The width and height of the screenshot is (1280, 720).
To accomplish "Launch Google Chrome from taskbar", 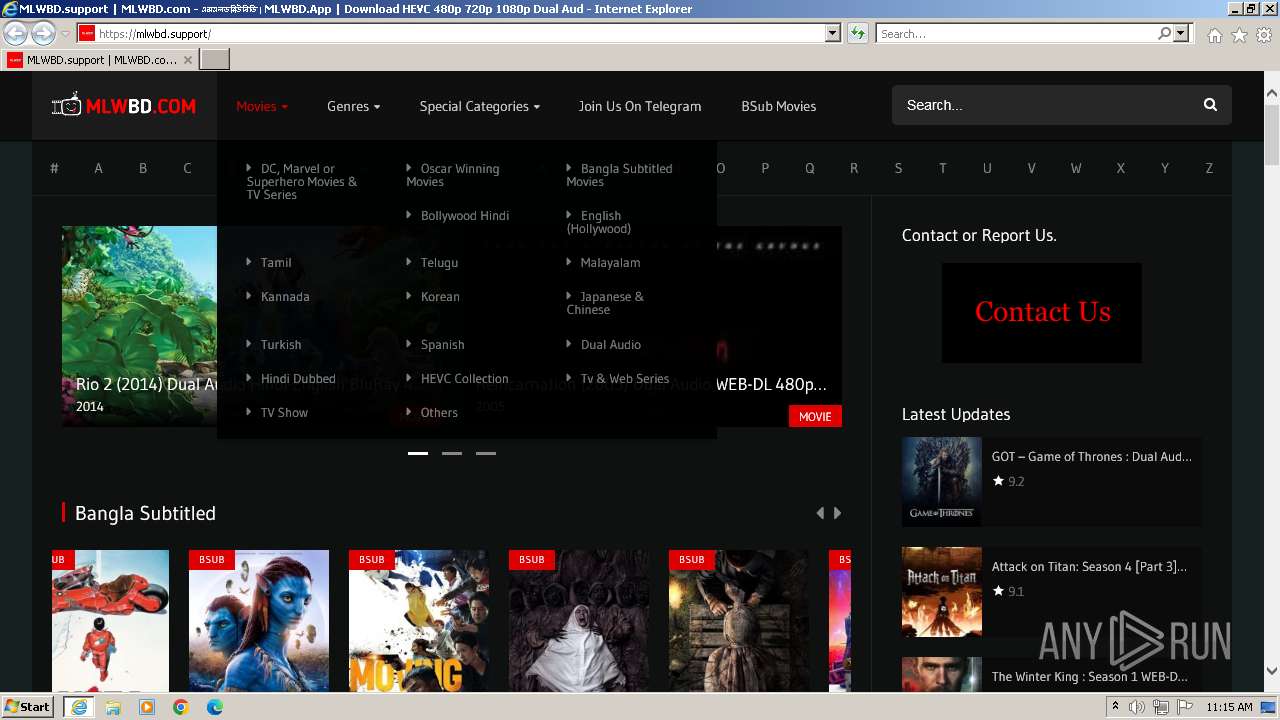I will [x=181, y=707].
